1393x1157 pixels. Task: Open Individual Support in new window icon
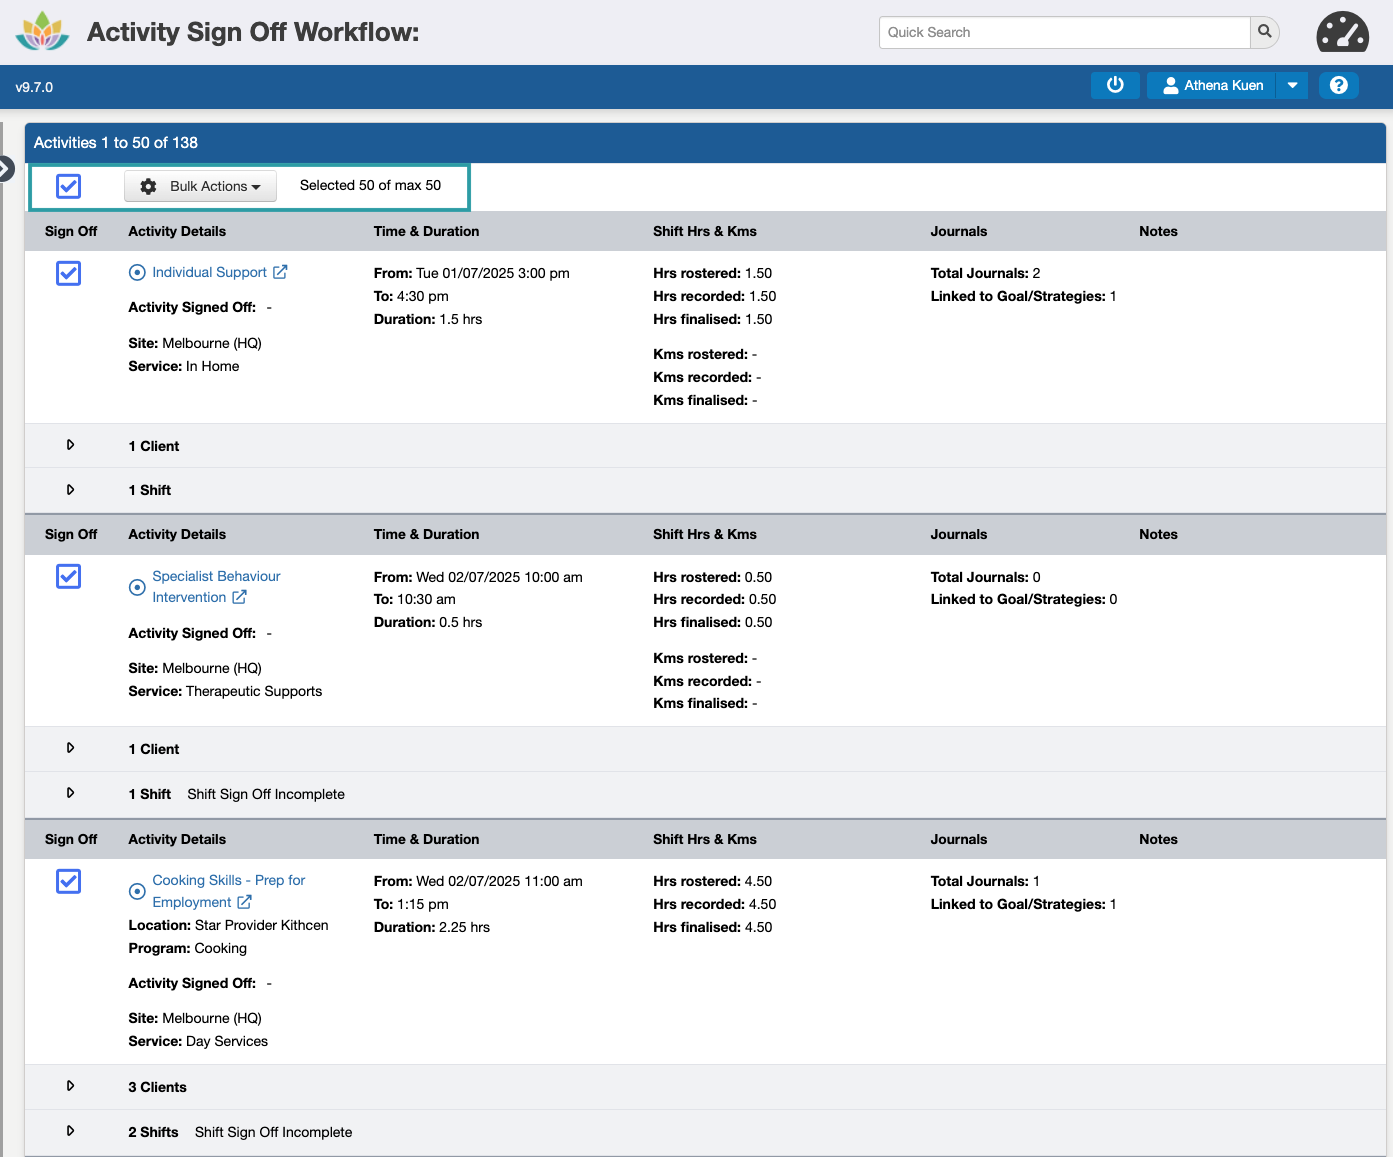(281, 272)
